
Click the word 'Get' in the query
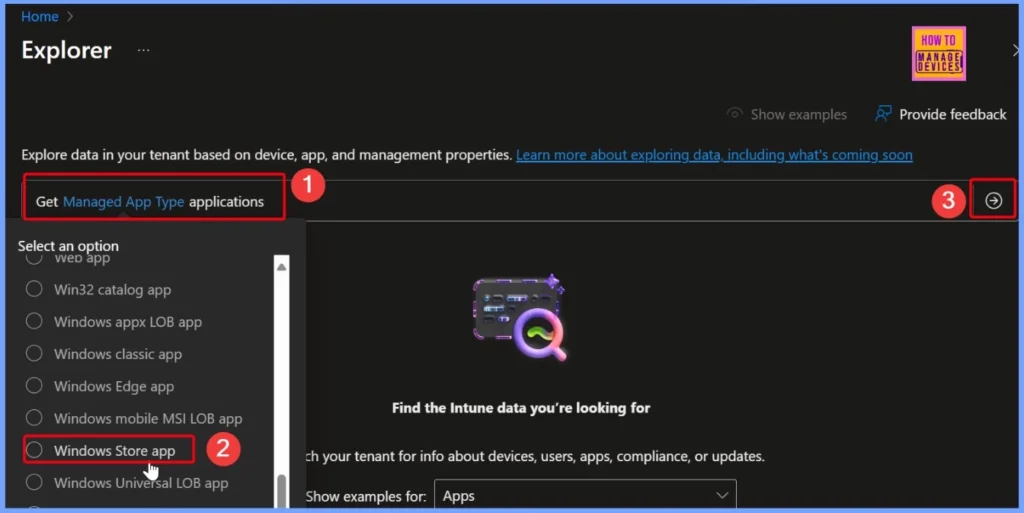coord(47,202)
